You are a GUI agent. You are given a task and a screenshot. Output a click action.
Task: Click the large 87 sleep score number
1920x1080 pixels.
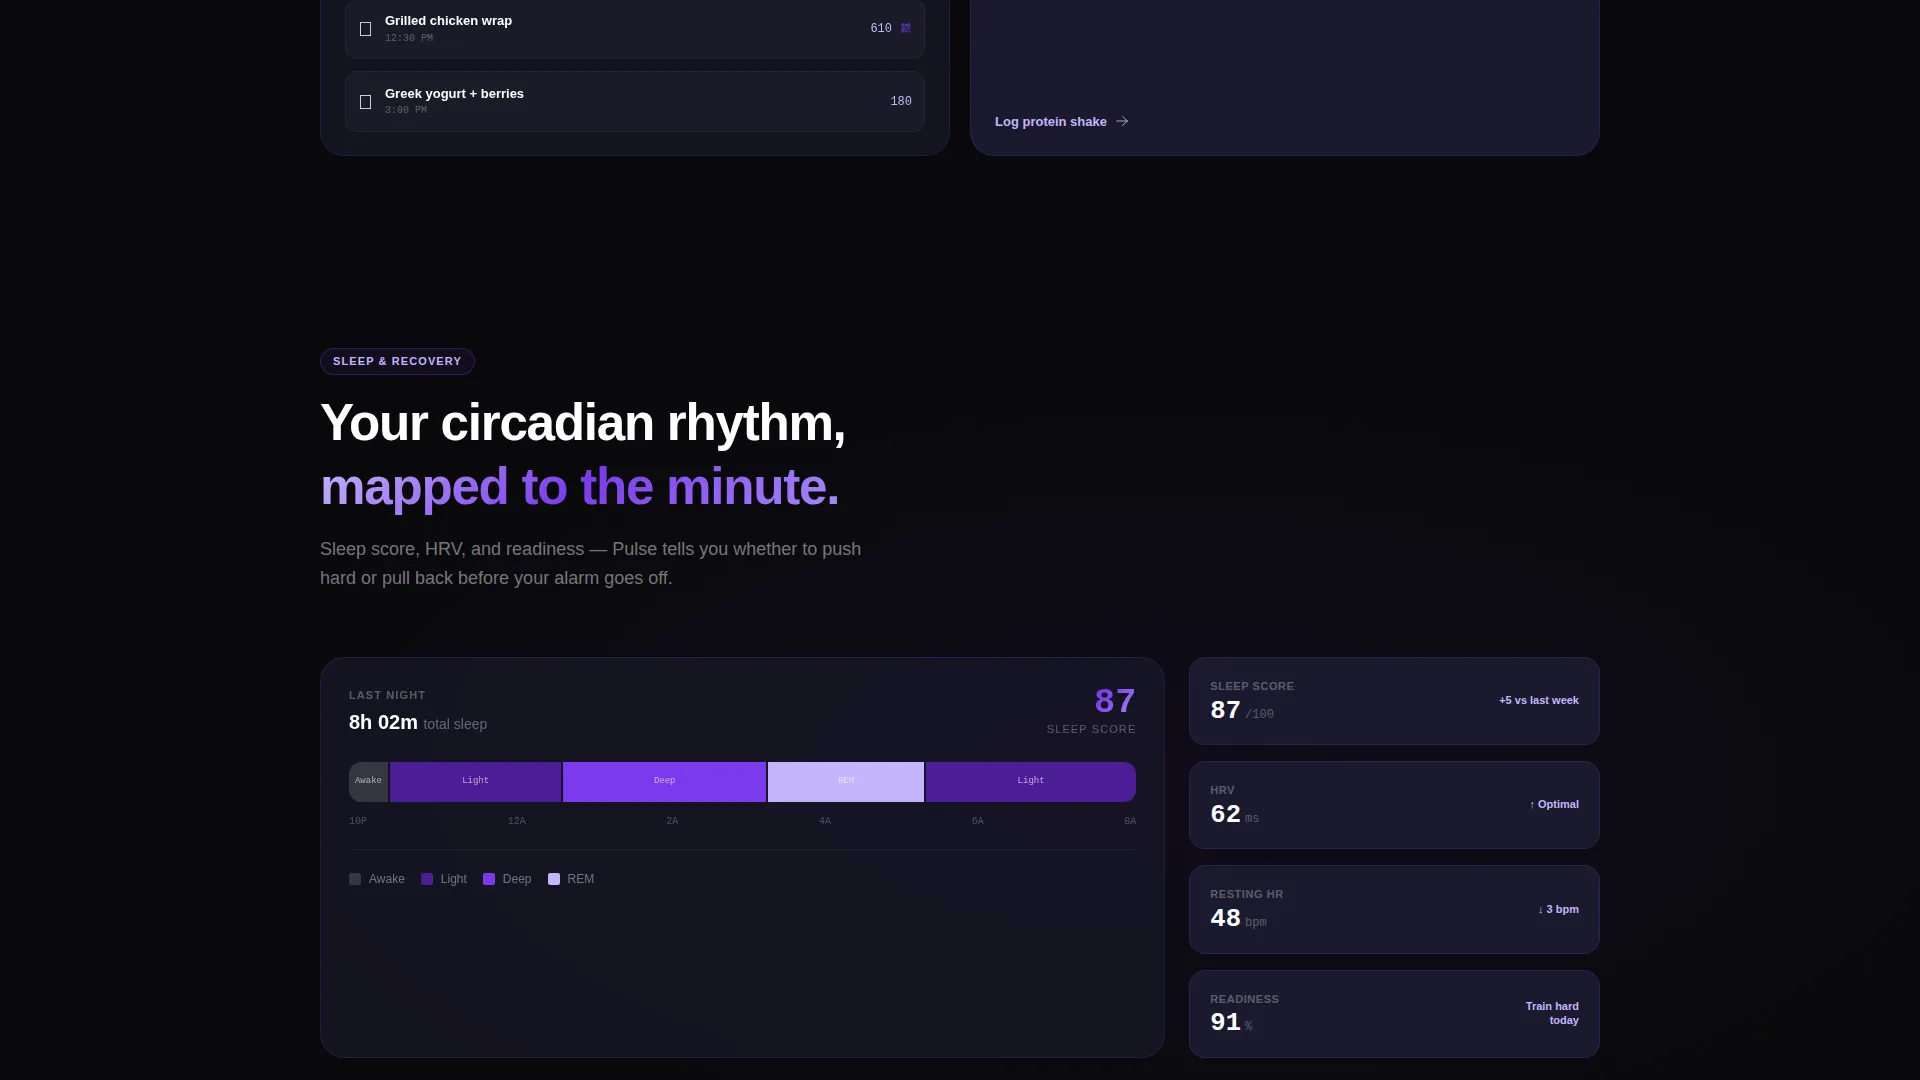[1115, 701]
